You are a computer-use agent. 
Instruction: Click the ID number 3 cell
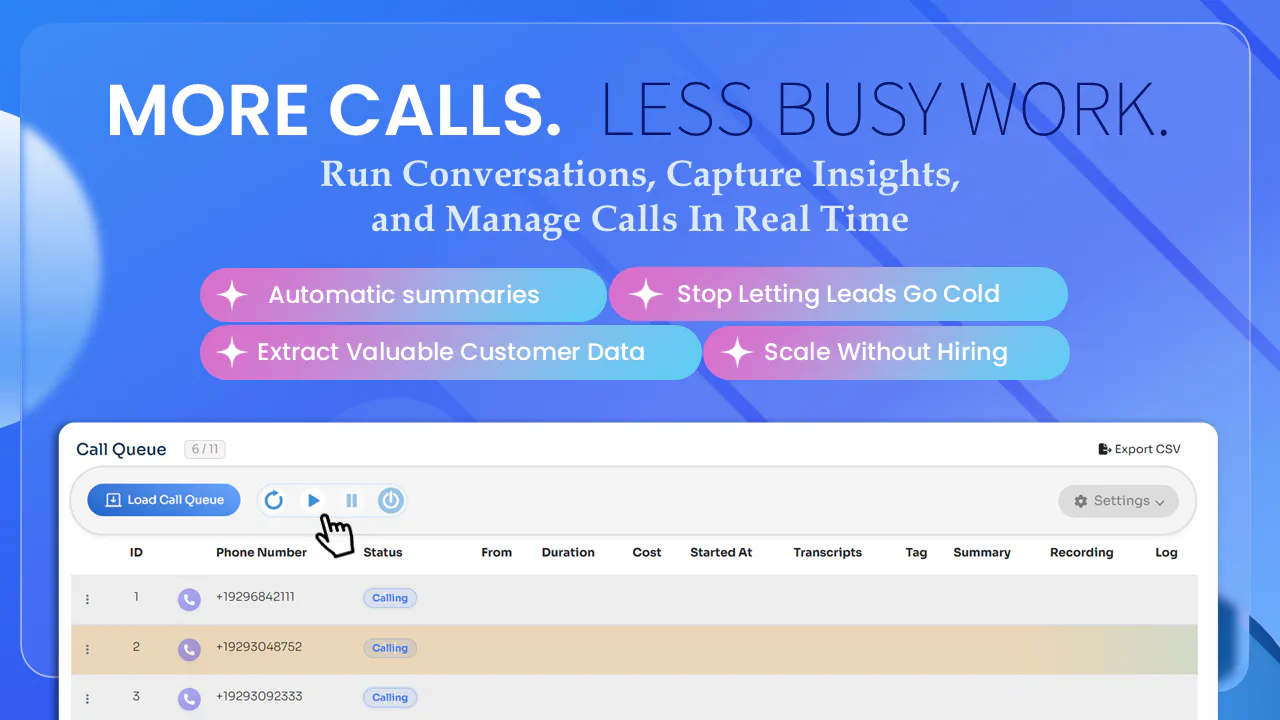(136, 696)
